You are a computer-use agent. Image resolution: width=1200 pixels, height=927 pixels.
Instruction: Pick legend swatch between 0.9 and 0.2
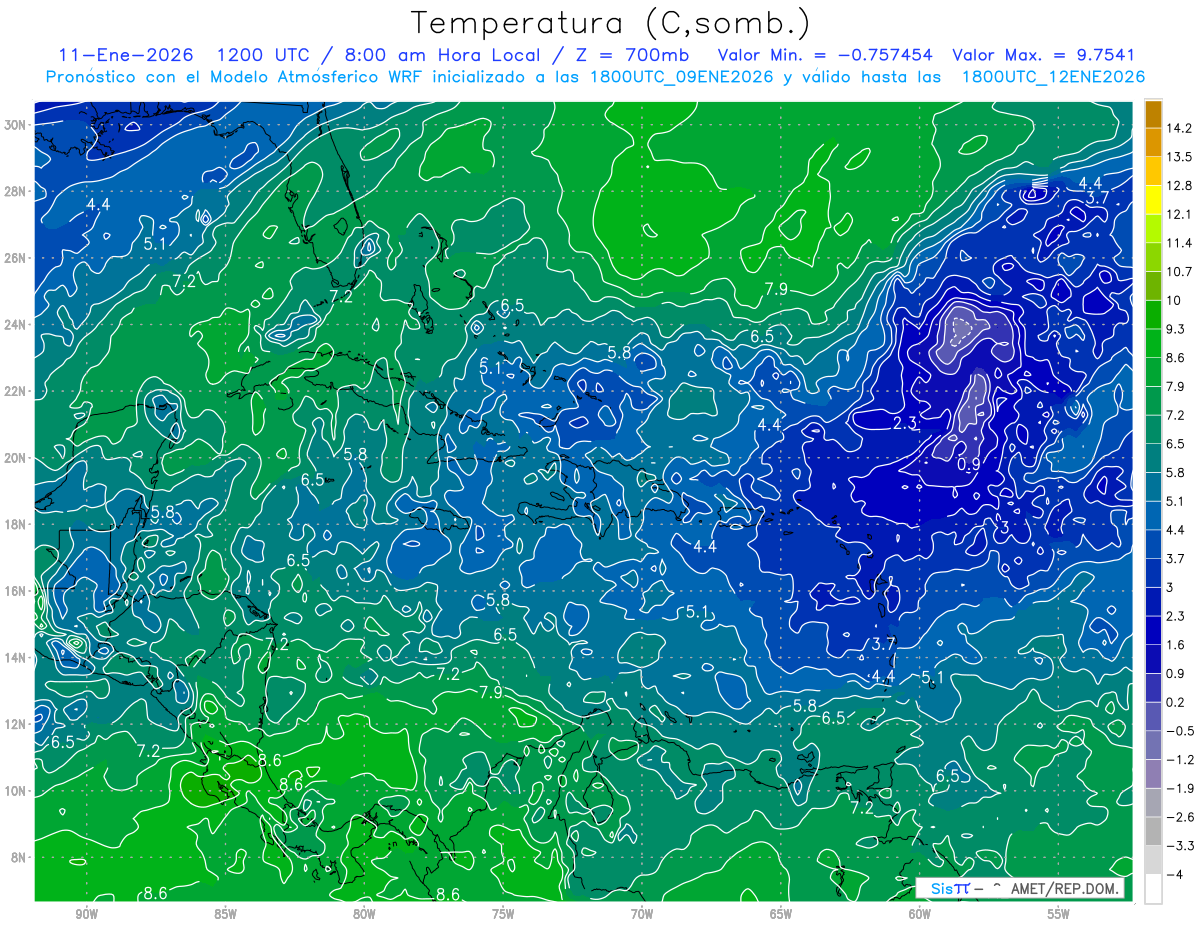(x=1154, y=688)
